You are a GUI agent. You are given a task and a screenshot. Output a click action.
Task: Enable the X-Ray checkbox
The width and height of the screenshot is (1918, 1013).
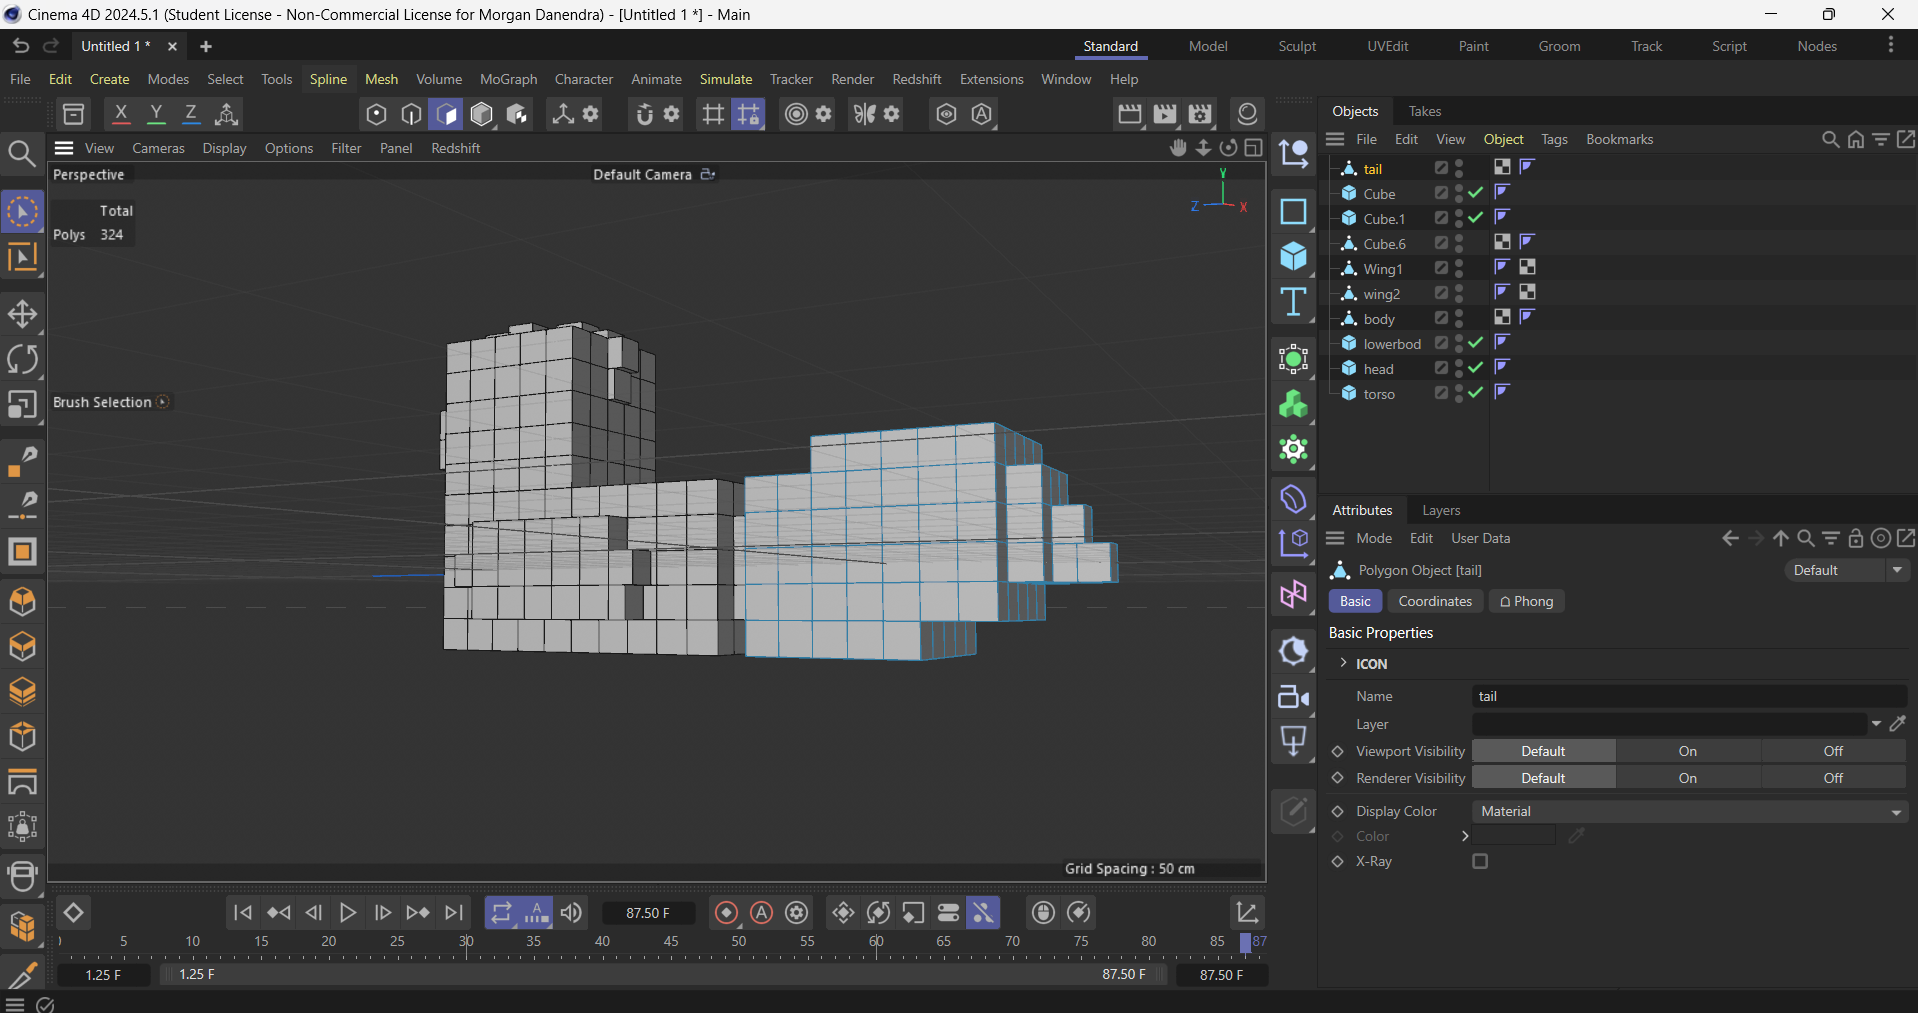click(x=1480, y=861)
